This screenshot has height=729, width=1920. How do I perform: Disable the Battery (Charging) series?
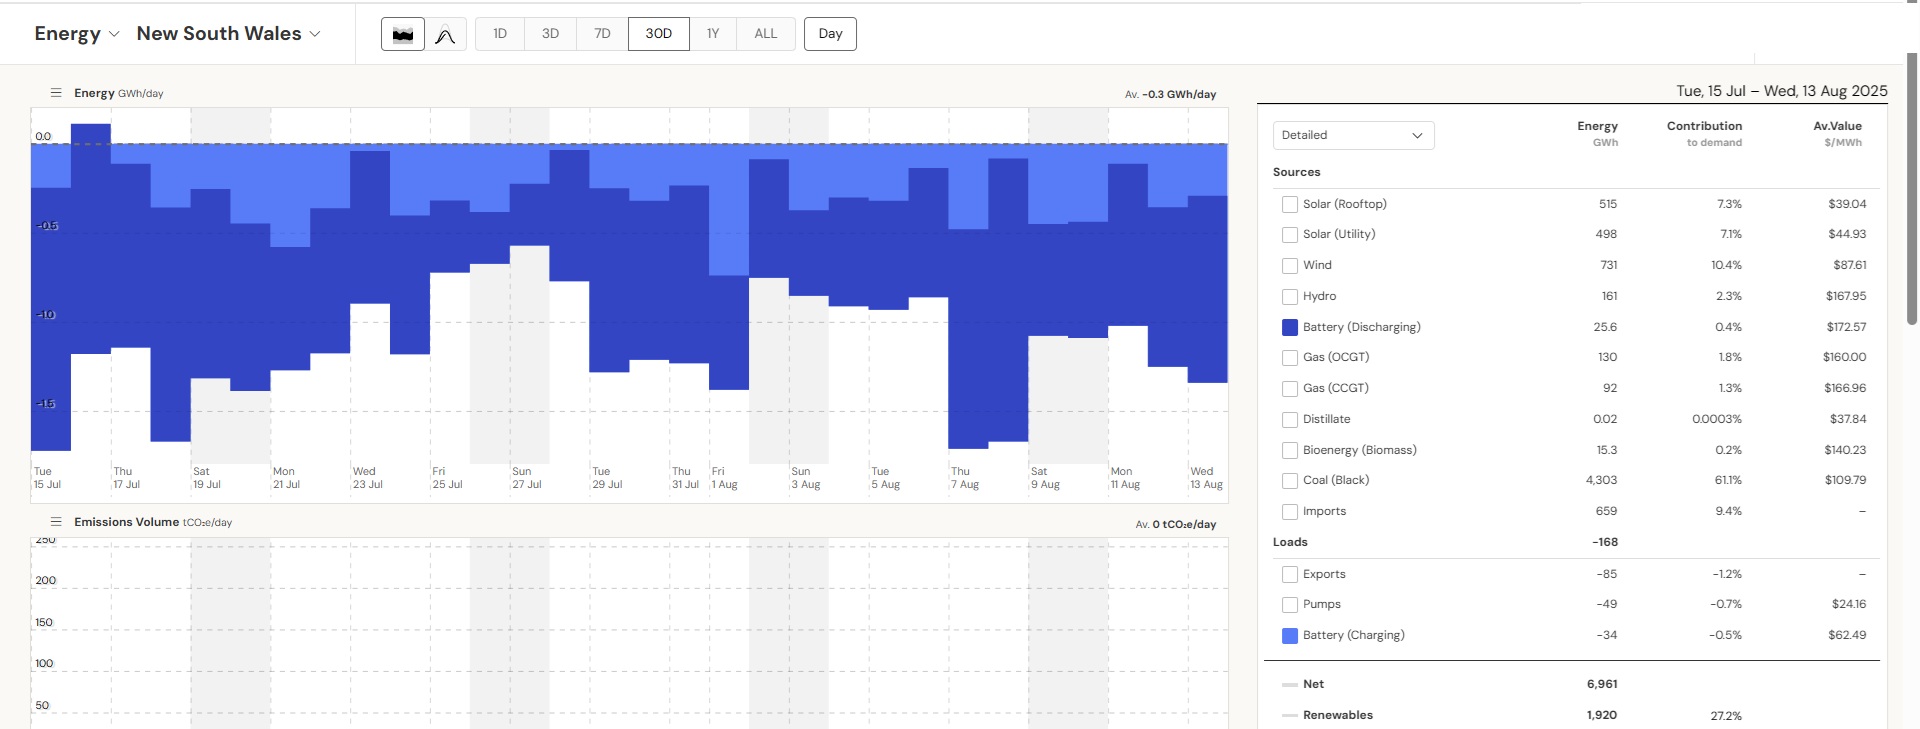pyautogui.click(x=1290, y=635)
